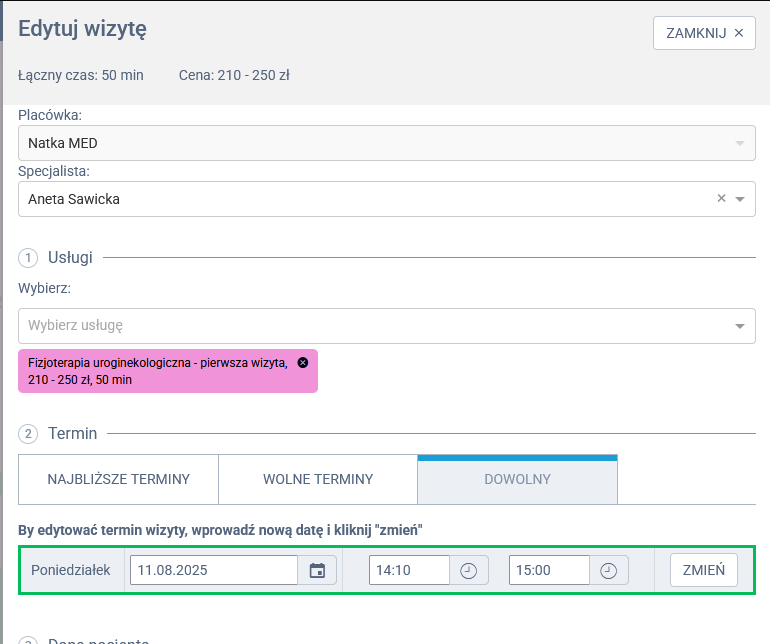Click the clock icon next to 15:00
Viewport: 770px width, 644px height.
click(608, 571)
